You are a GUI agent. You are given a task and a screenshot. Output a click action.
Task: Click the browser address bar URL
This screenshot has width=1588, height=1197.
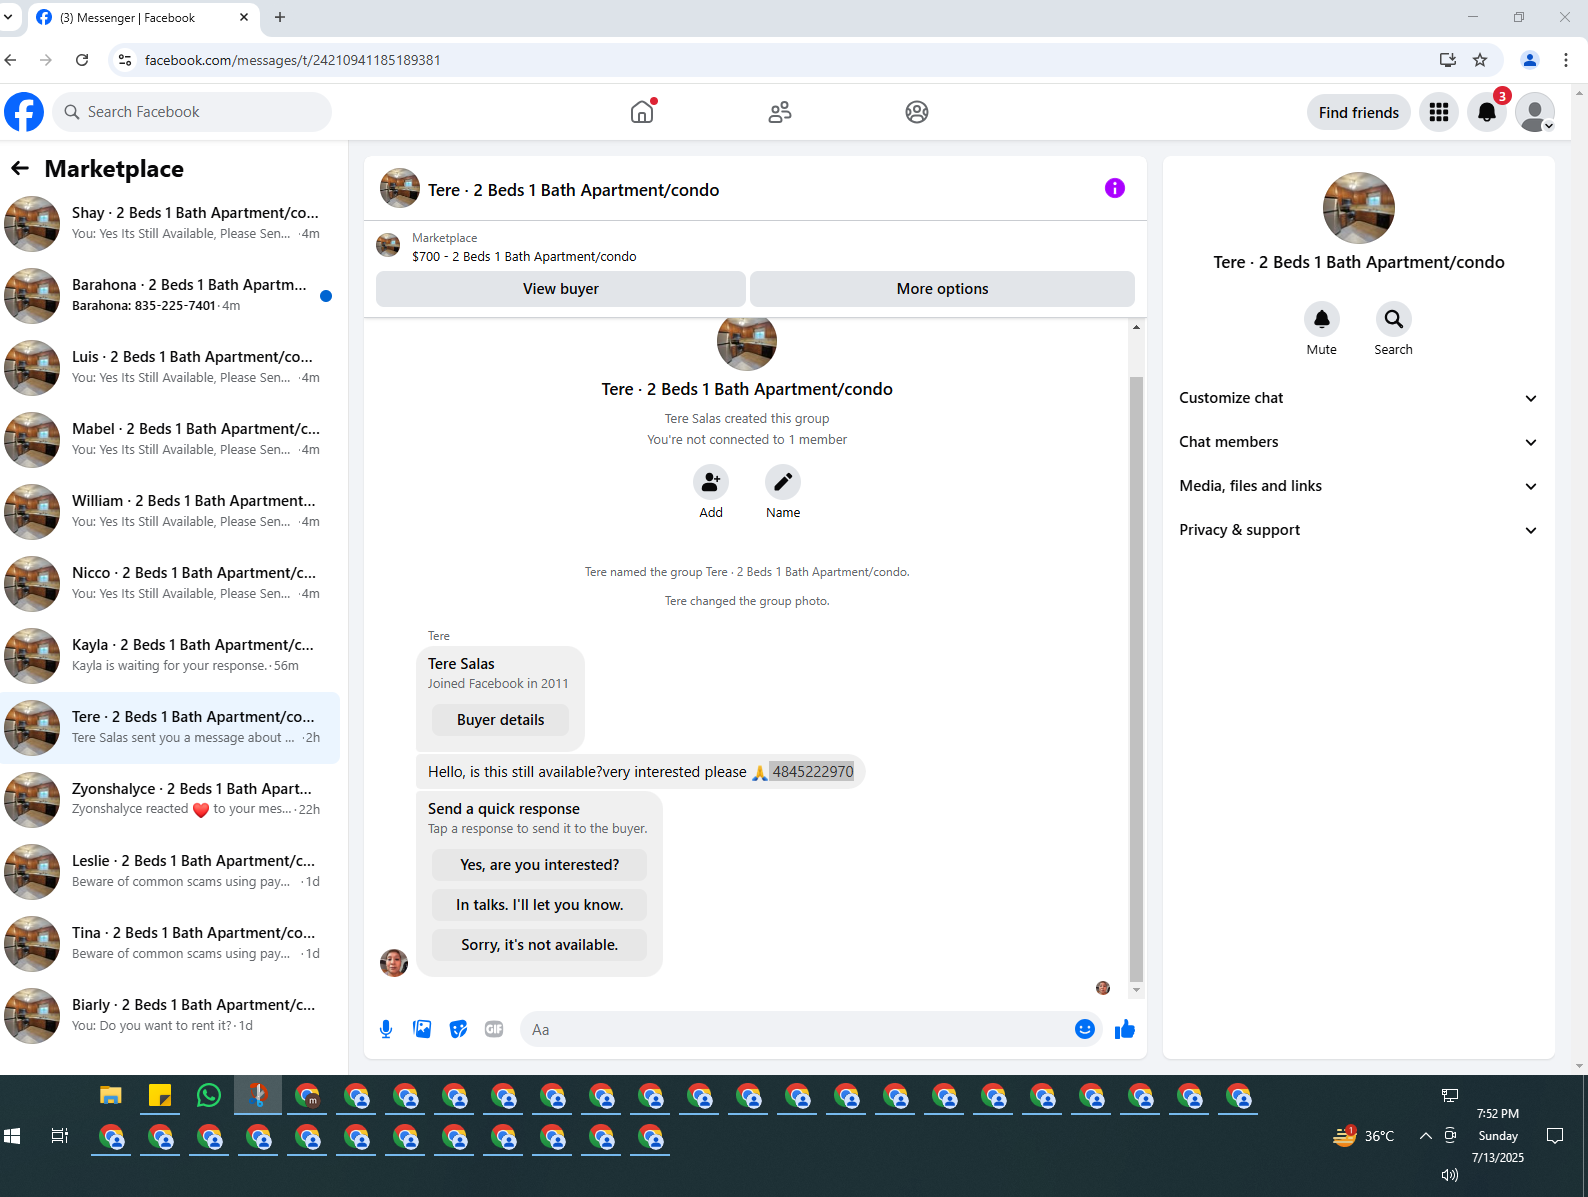[x=293, y=60]
